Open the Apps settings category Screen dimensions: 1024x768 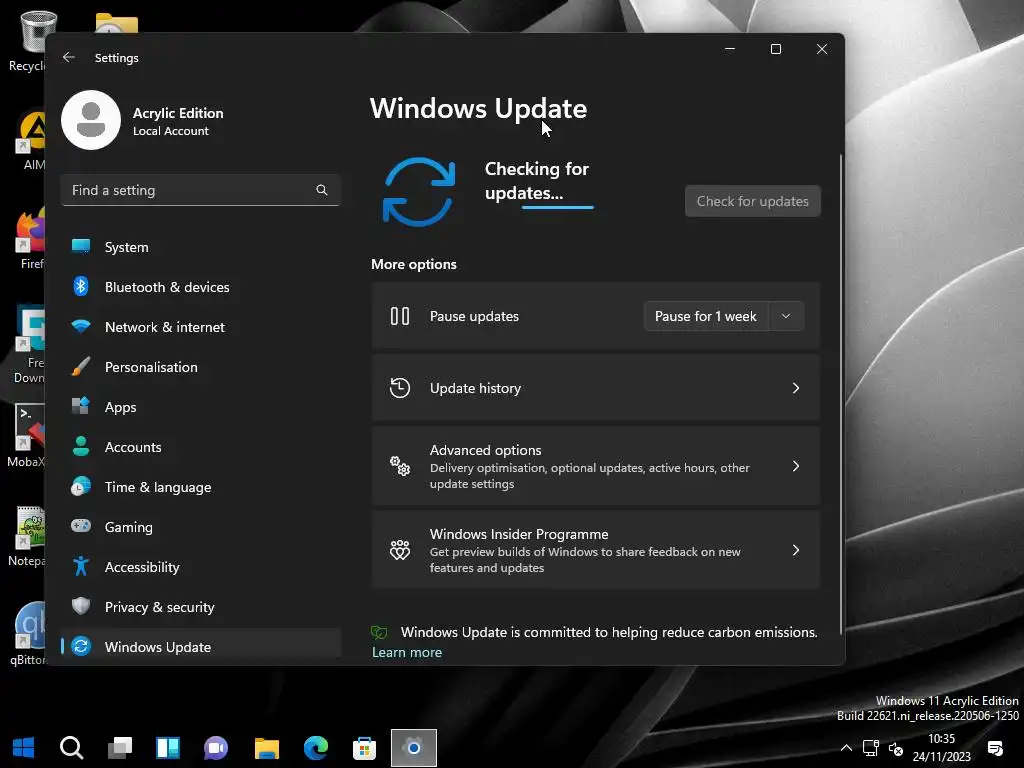click(x=200, y=407)
